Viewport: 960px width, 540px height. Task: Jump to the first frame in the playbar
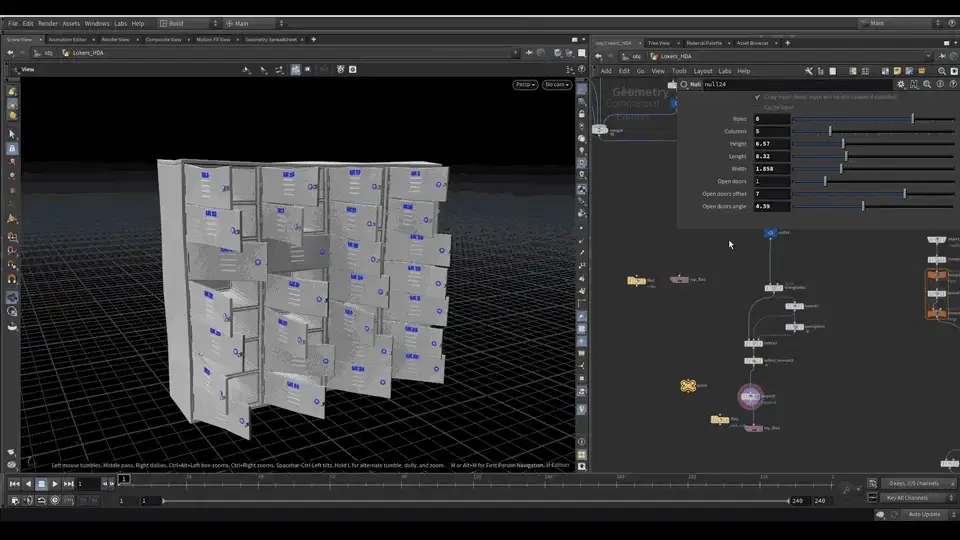coord(14,484)
